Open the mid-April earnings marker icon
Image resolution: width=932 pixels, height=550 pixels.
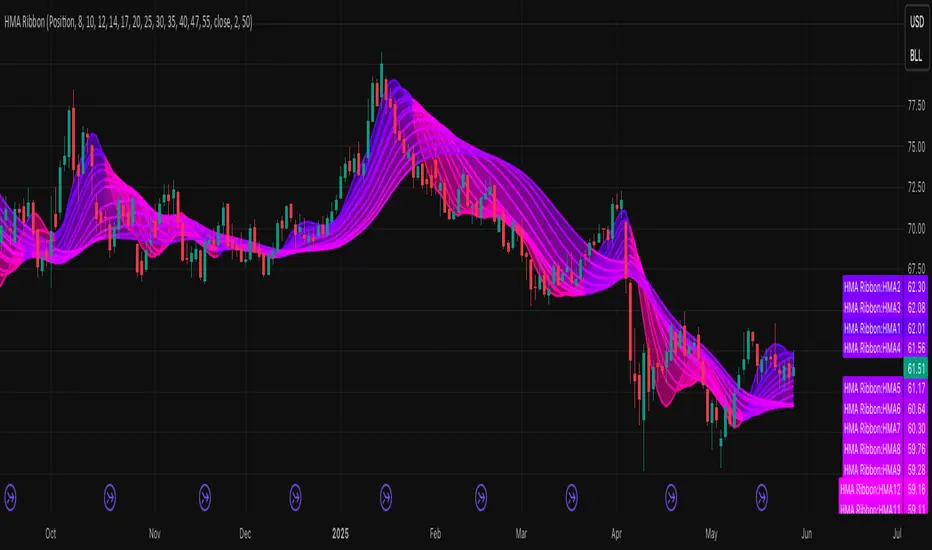(671, 497)
